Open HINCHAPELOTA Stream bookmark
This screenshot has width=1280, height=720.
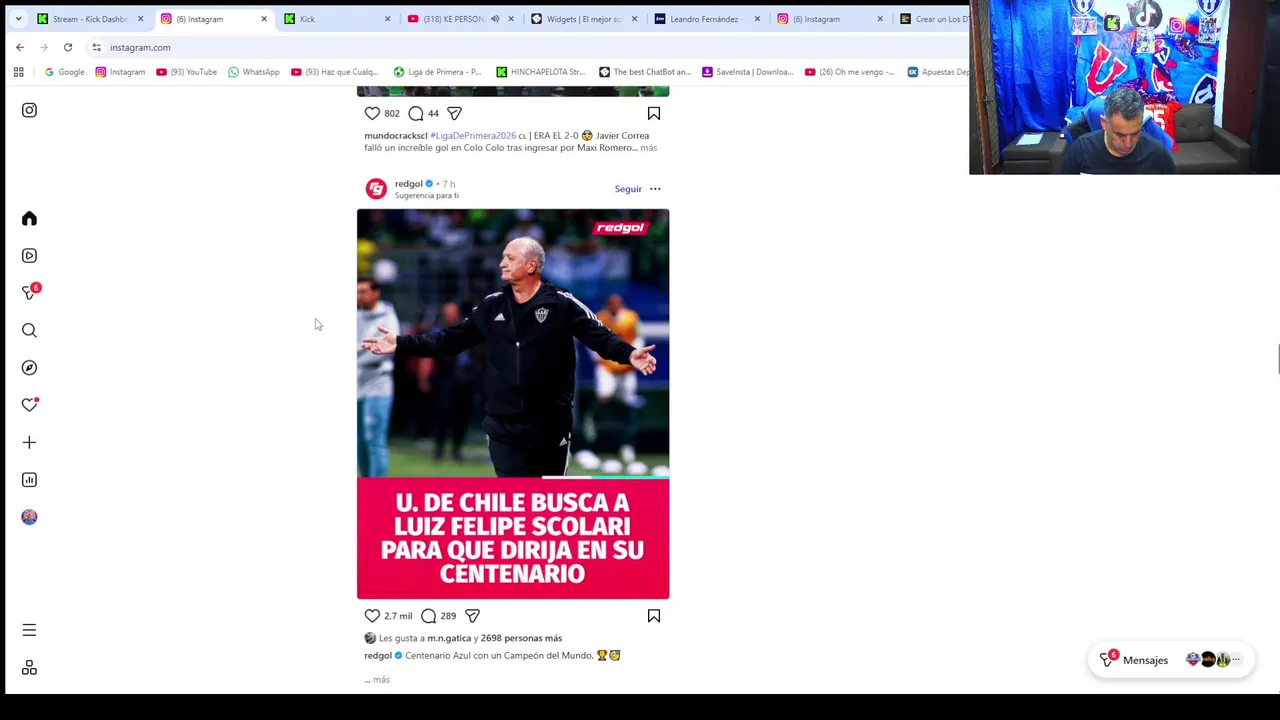(540, 72)
